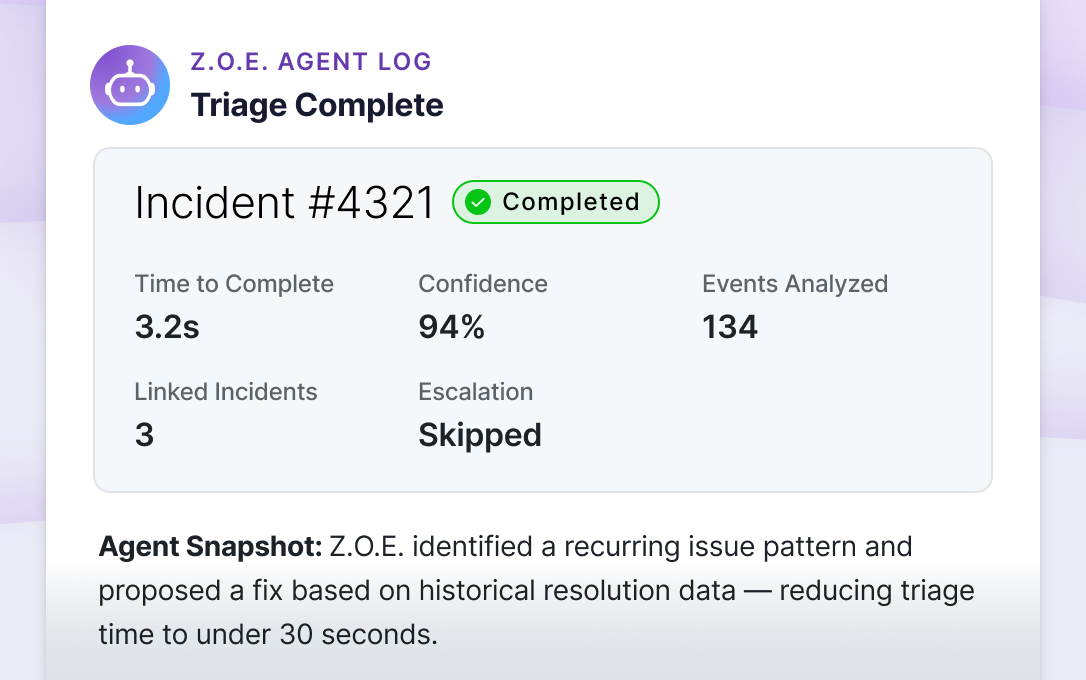Select the Skipped escalation value
Image resolution: width=1086 pixels, height=680 pixels.
[x=480, y=435]
